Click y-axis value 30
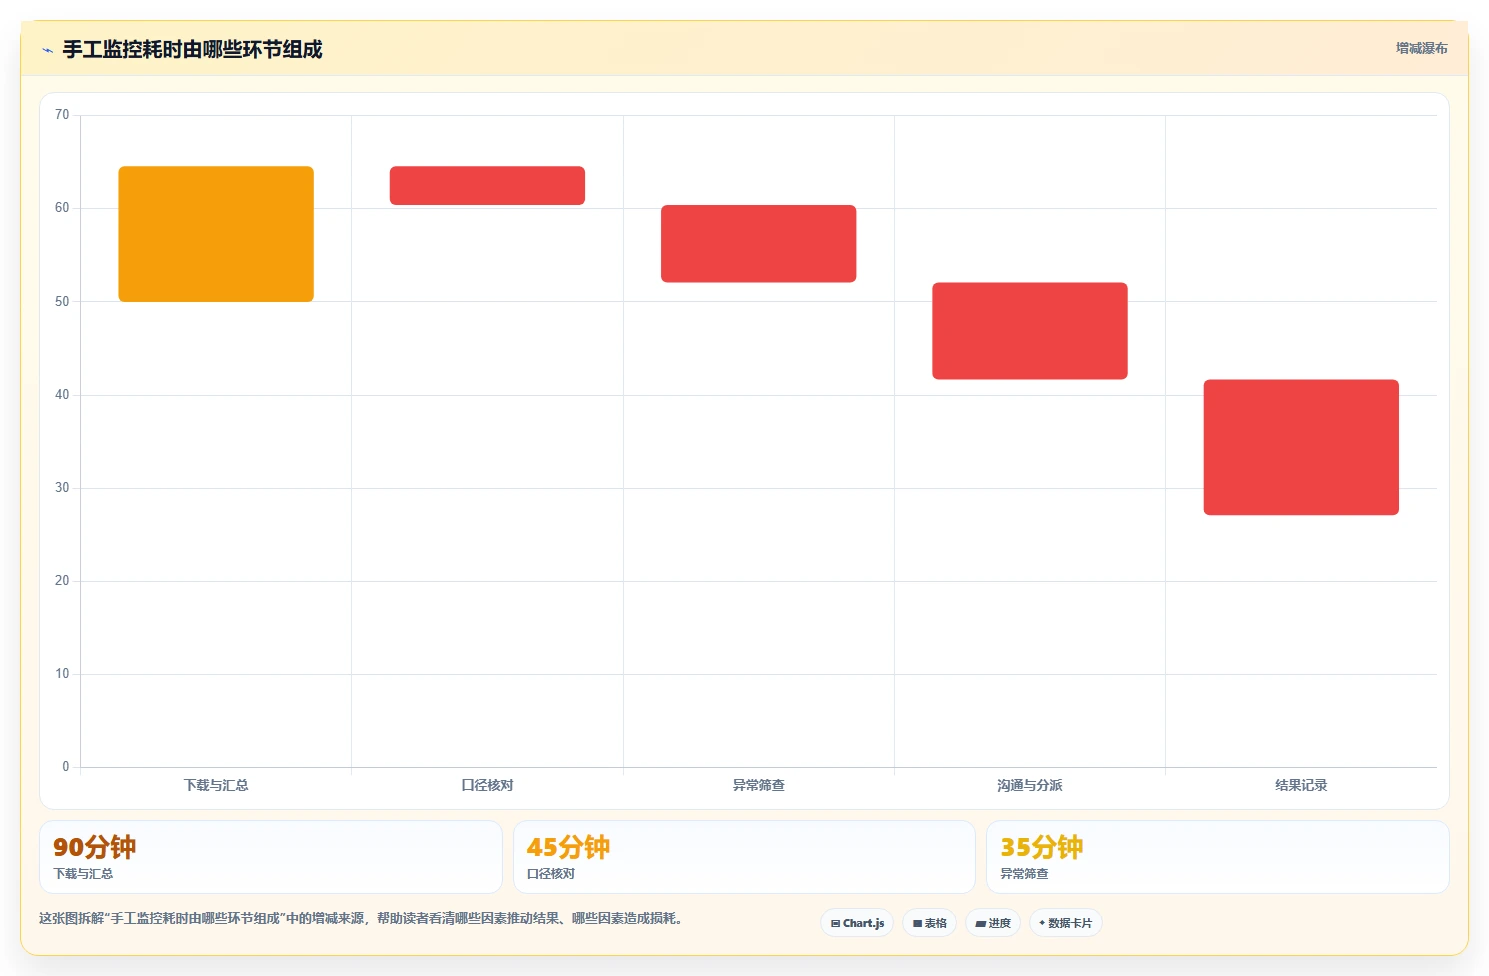Screen dimensions: 1489x976 point(62,488)
